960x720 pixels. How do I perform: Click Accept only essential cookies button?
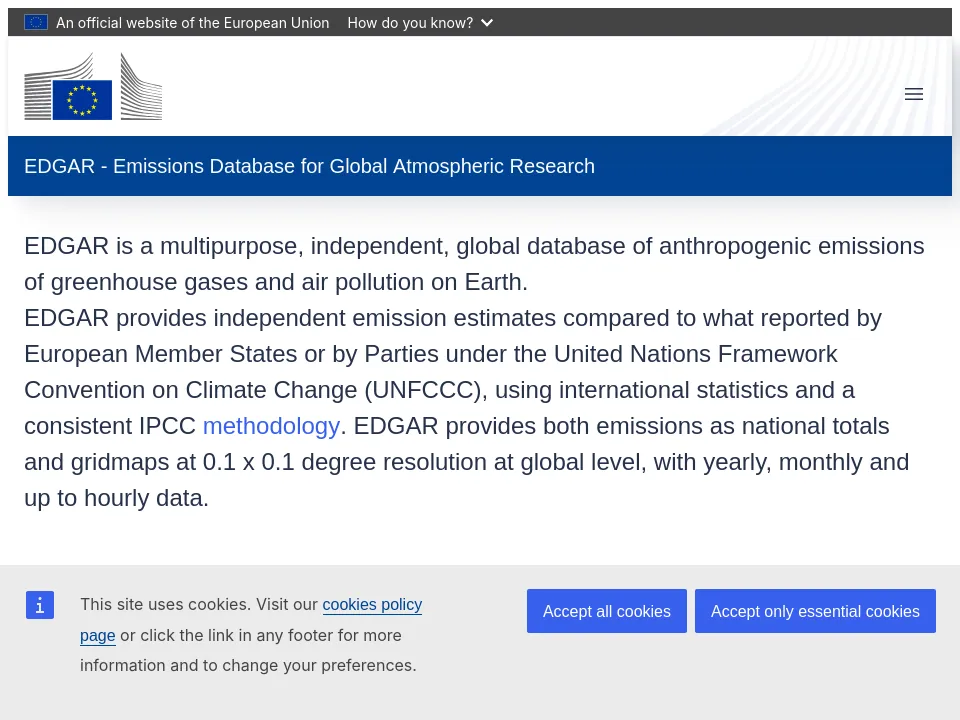tap(815, 611)
